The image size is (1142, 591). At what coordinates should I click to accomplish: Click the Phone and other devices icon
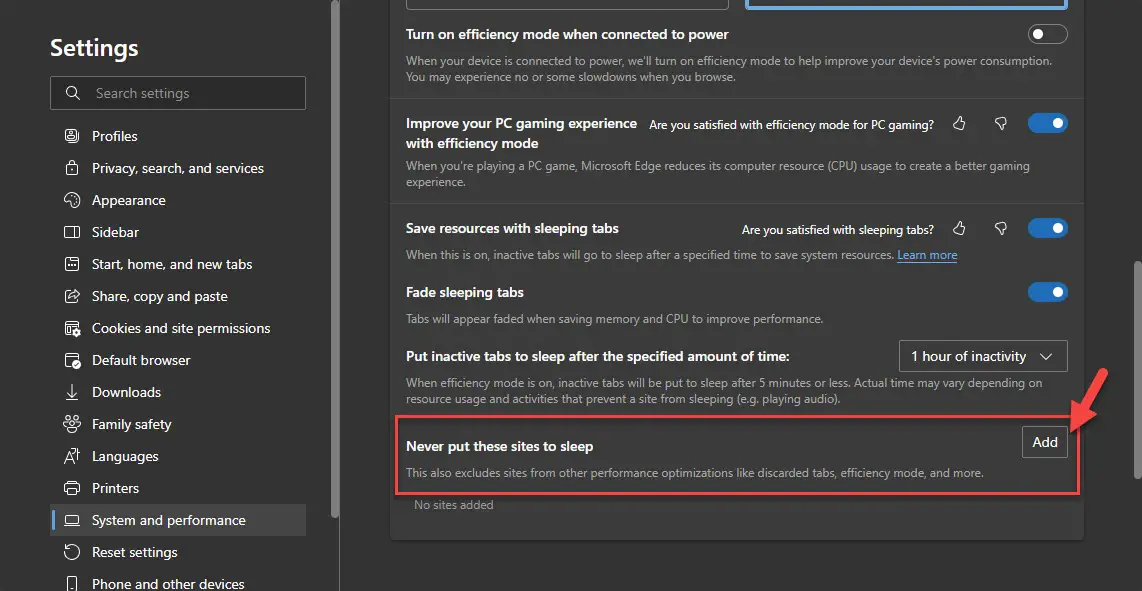[71, 584]
